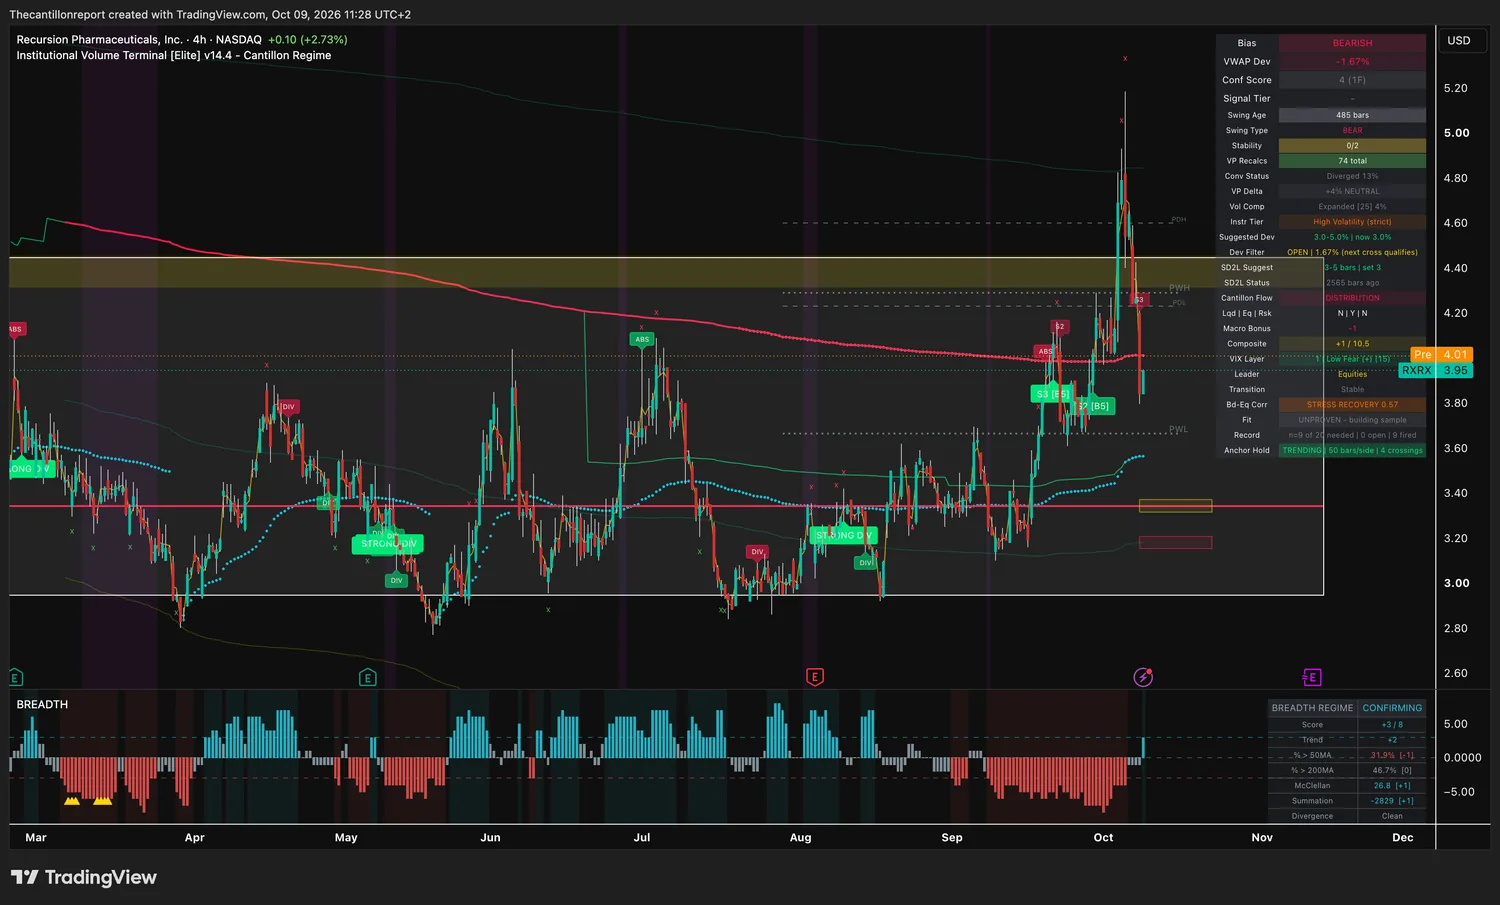Viewport: 1500px width, 905px height.
Task: Click the red DIV label in mid-April
Action: tap(288, 406)
